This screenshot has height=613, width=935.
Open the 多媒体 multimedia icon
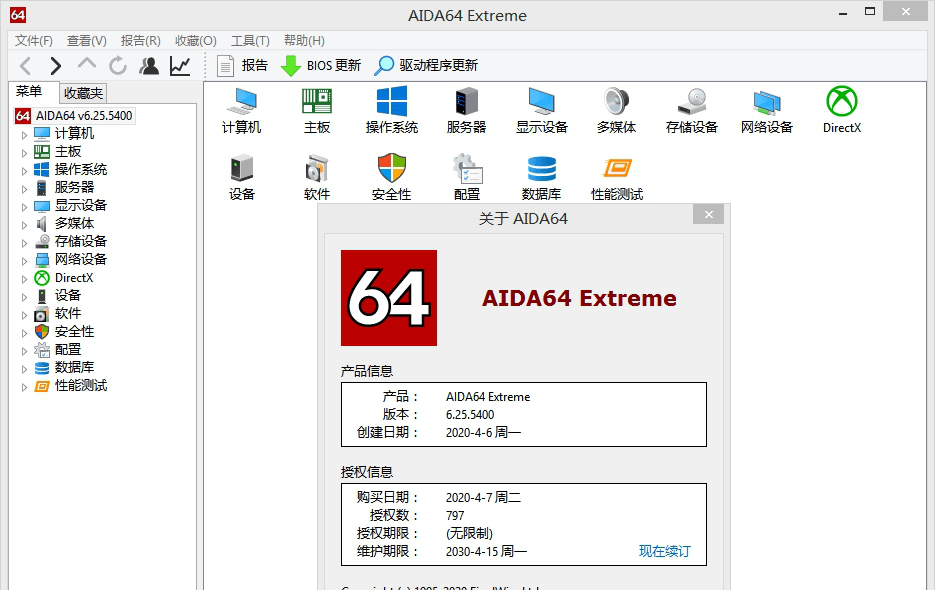click(x=616, y=108)
